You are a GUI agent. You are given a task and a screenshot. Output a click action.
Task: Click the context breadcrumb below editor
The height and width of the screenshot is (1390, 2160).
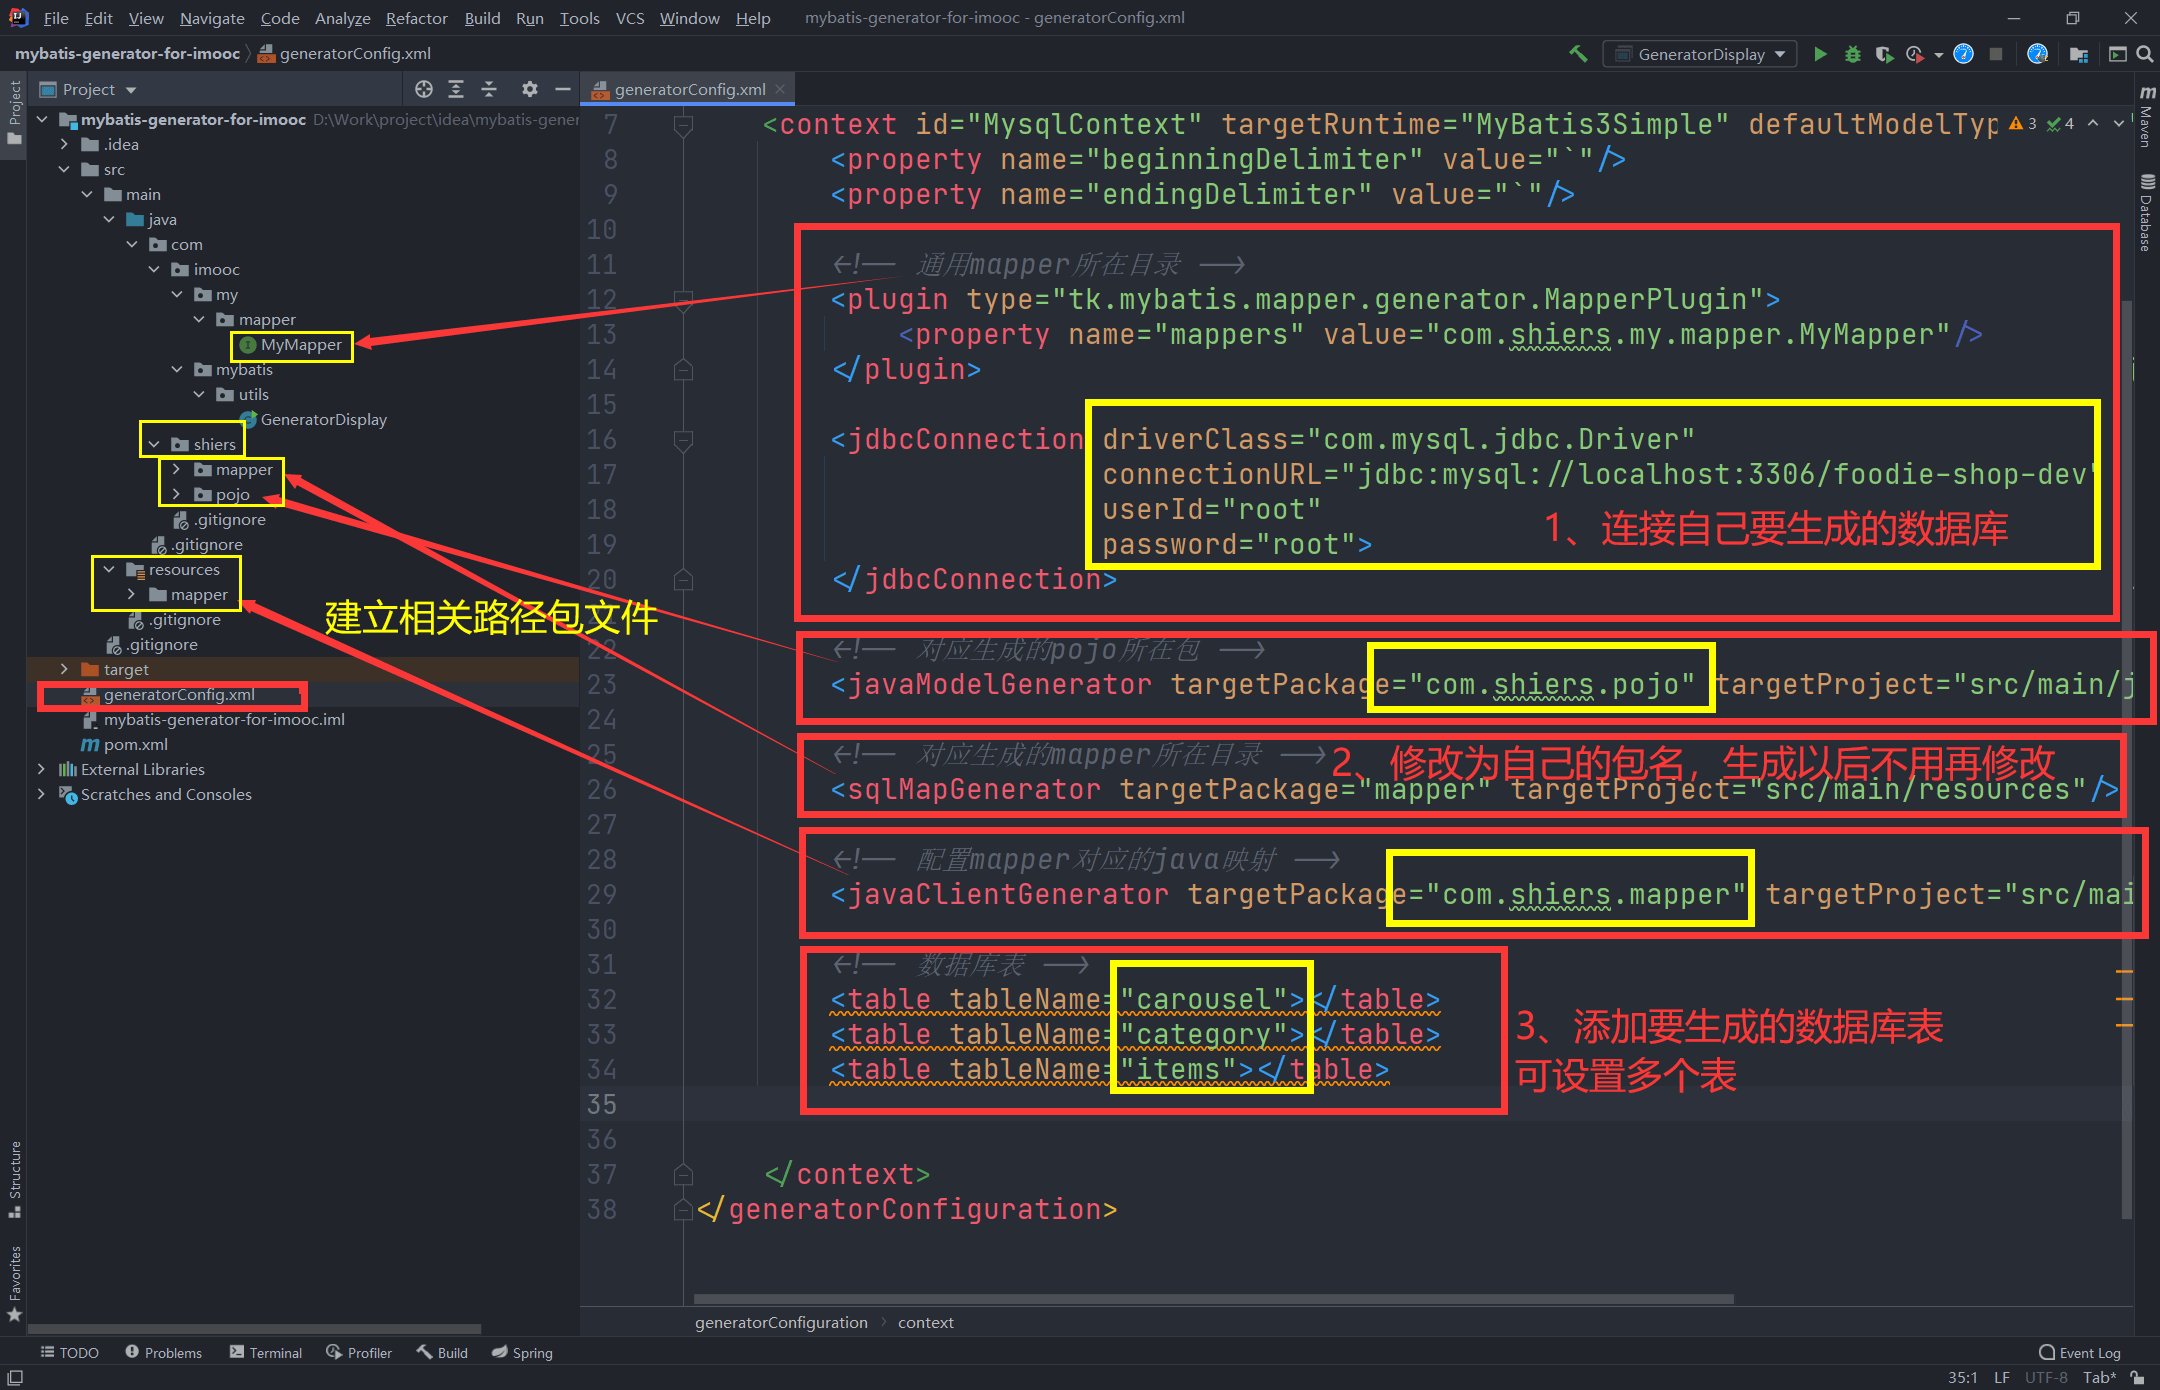[926, 1322]
